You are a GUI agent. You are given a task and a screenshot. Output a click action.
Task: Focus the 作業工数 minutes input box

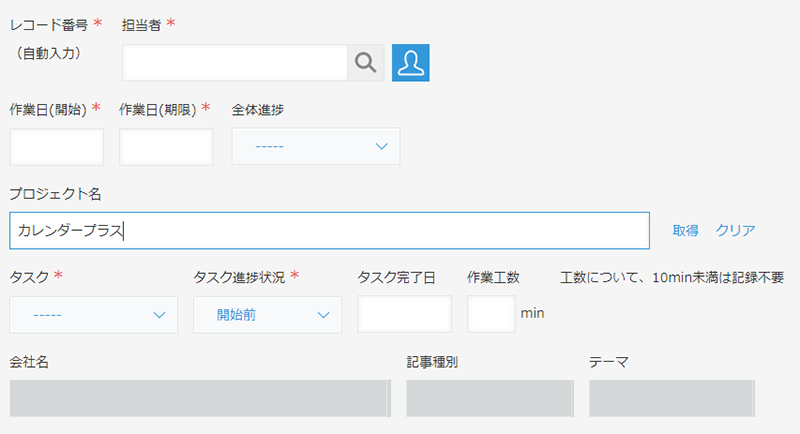491,315
